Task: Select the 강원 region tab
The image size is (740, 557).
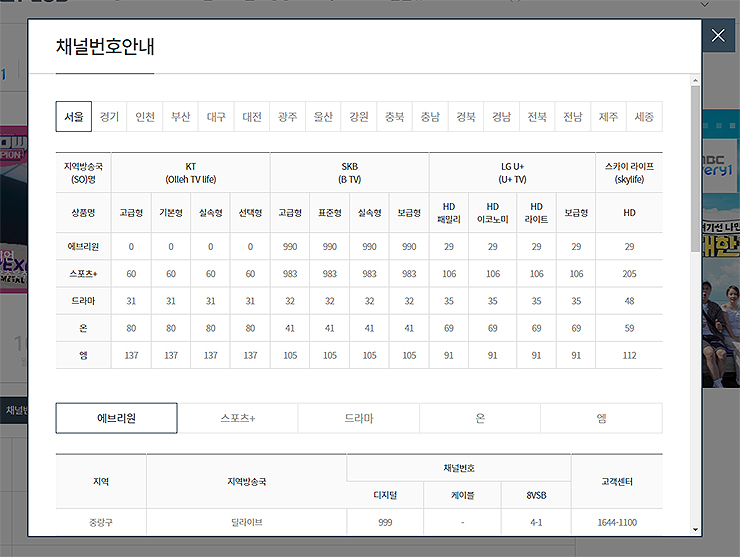Action: pyautogui.click(x=359, y=117)
